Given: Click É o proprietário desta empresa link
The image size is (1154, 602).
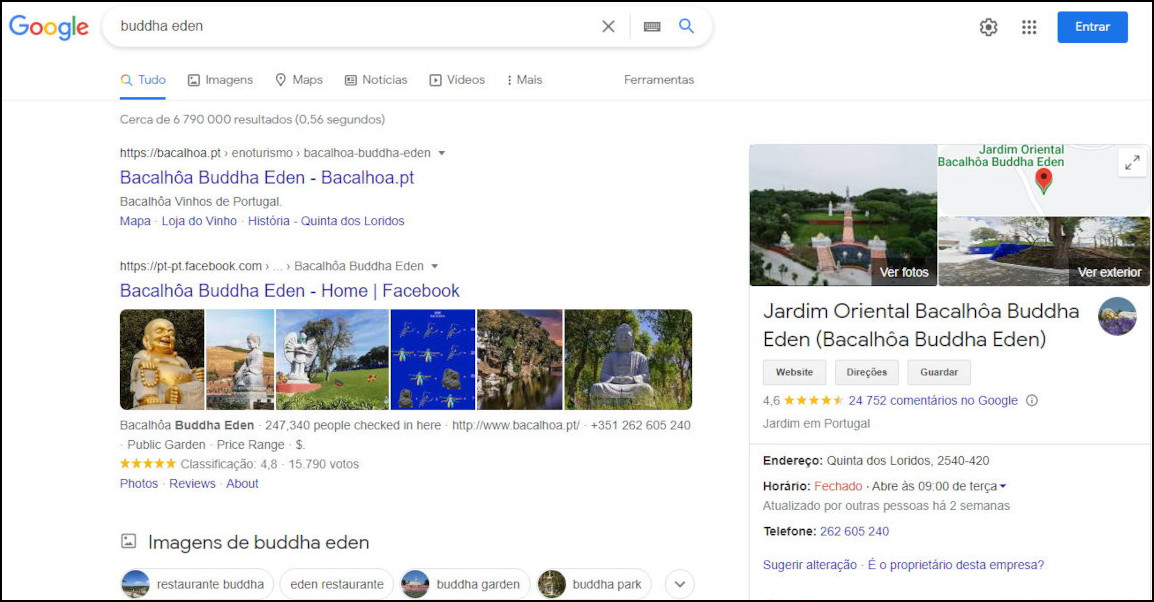Looking at the screenshot, I should pos(956,565).
